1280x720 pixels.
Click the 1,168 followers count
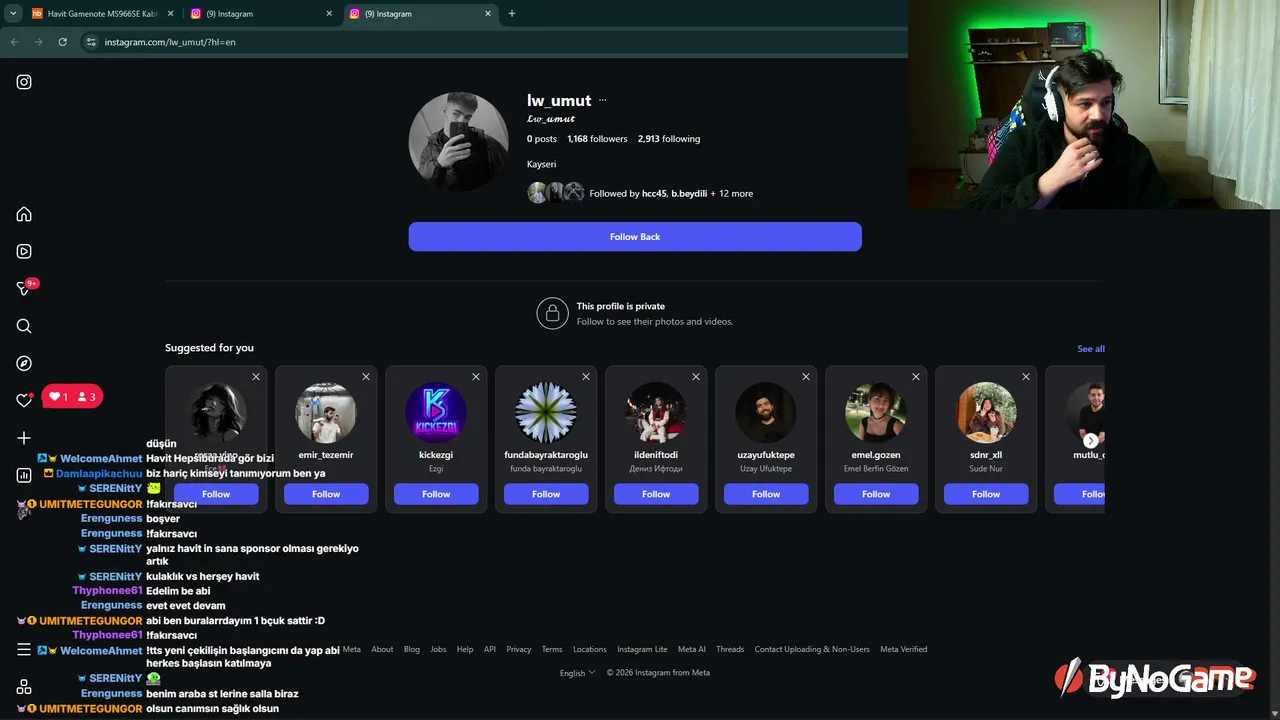[597, 139]
